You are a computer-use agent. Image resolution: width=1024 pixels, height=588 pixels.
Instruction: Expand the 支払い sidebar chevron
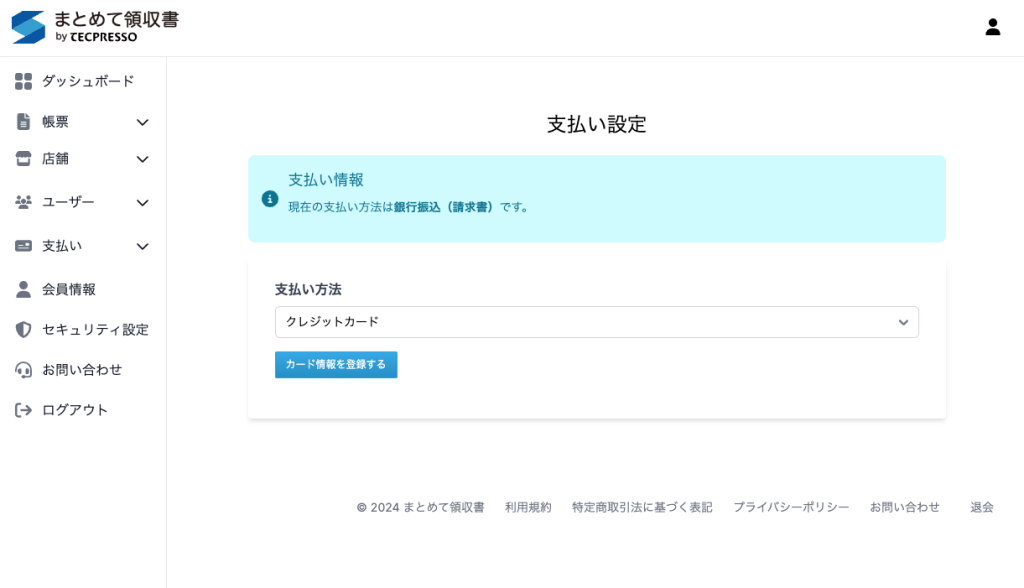142,246
